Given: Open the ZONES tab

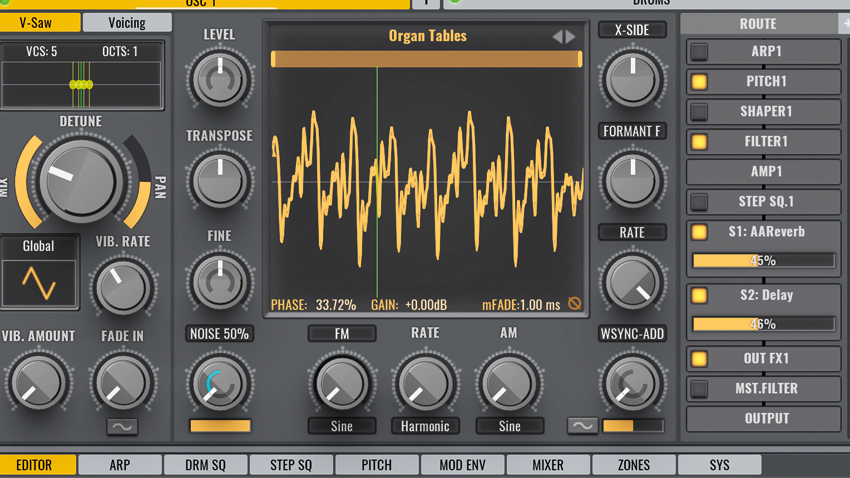Looking at the screenshot, I should pos(634,465).
